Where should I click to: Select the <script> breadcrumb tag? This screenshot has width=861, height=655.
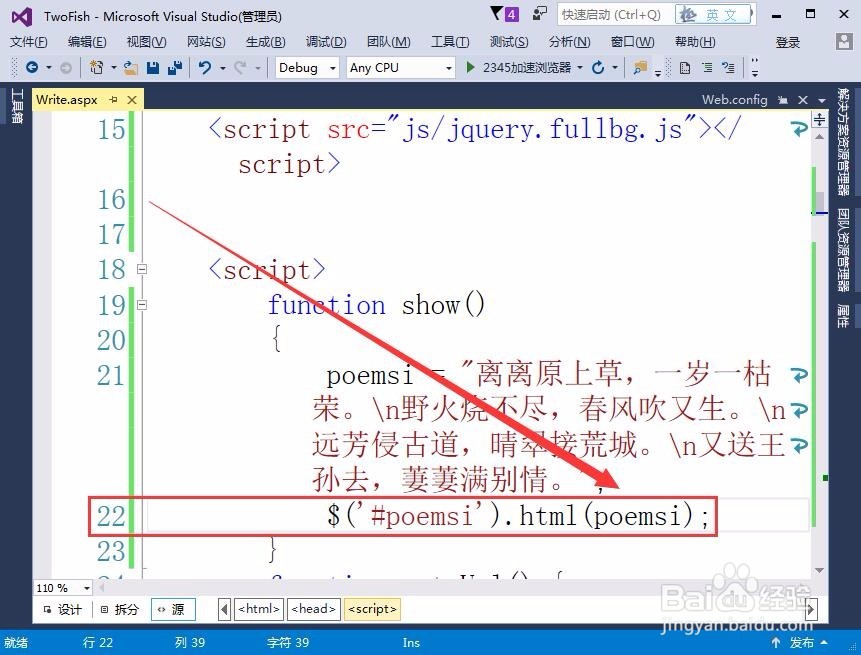[x=372, y=609]
